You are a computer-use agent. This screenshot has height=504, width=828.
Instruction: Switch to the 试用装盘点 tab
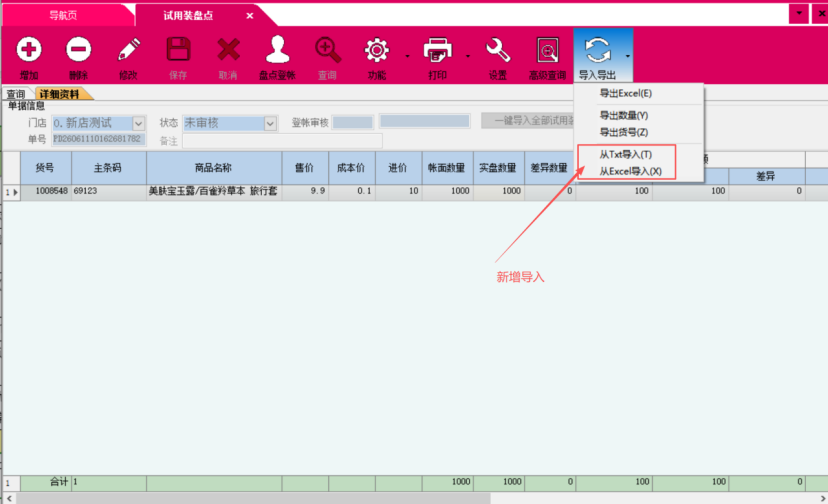pyautogui.click(x=188, y=16)
